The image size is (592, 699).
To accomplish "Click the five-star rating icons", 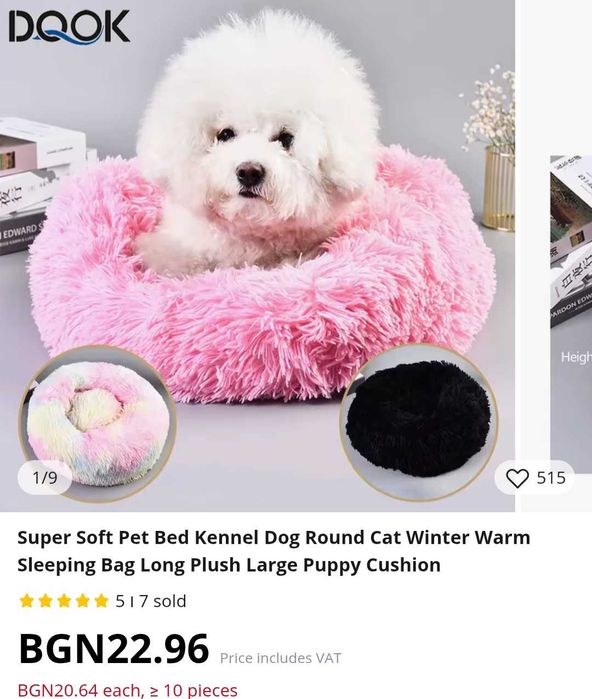I will click(64, 601).
